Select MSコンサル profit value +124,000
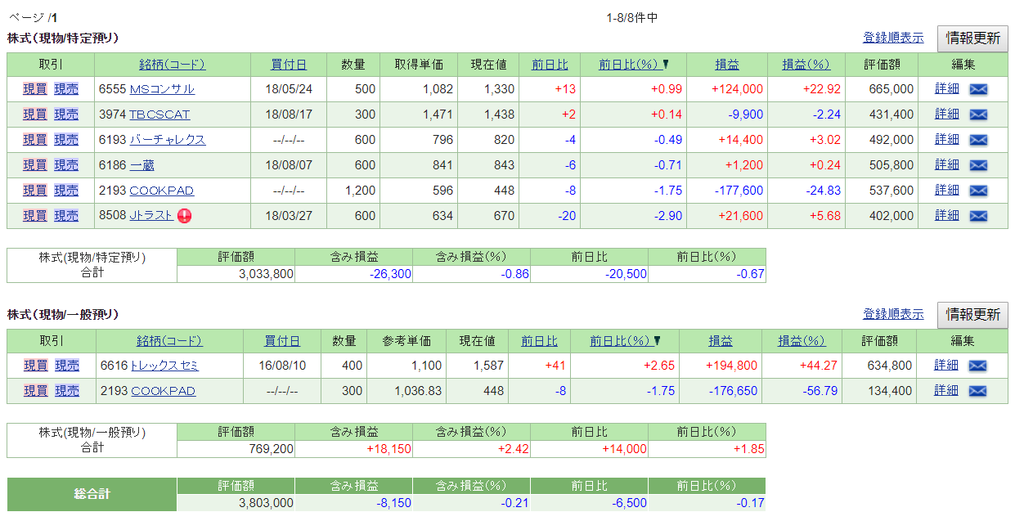Viewport: 1024px width, 530px height. click(x=737, y=89)
